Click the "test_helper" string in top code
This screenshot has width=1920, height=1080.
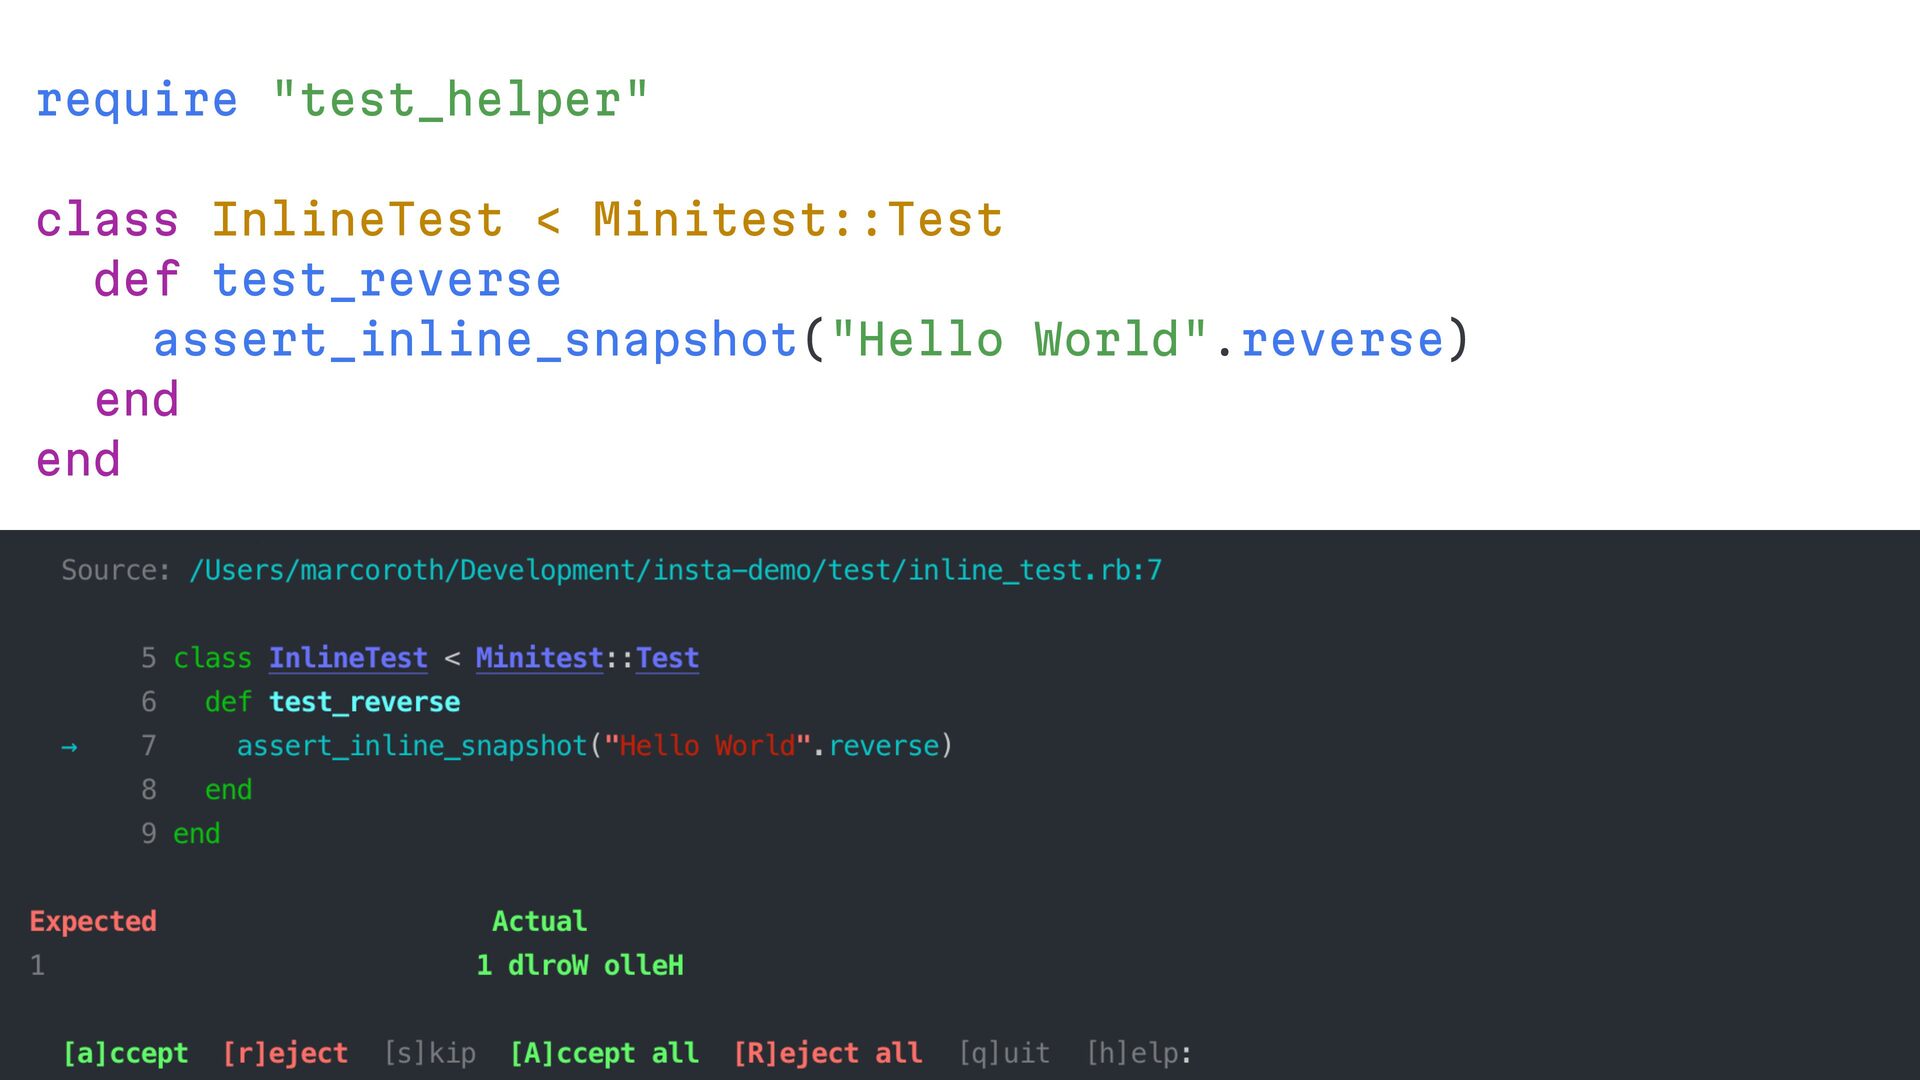tap(460, 100)
